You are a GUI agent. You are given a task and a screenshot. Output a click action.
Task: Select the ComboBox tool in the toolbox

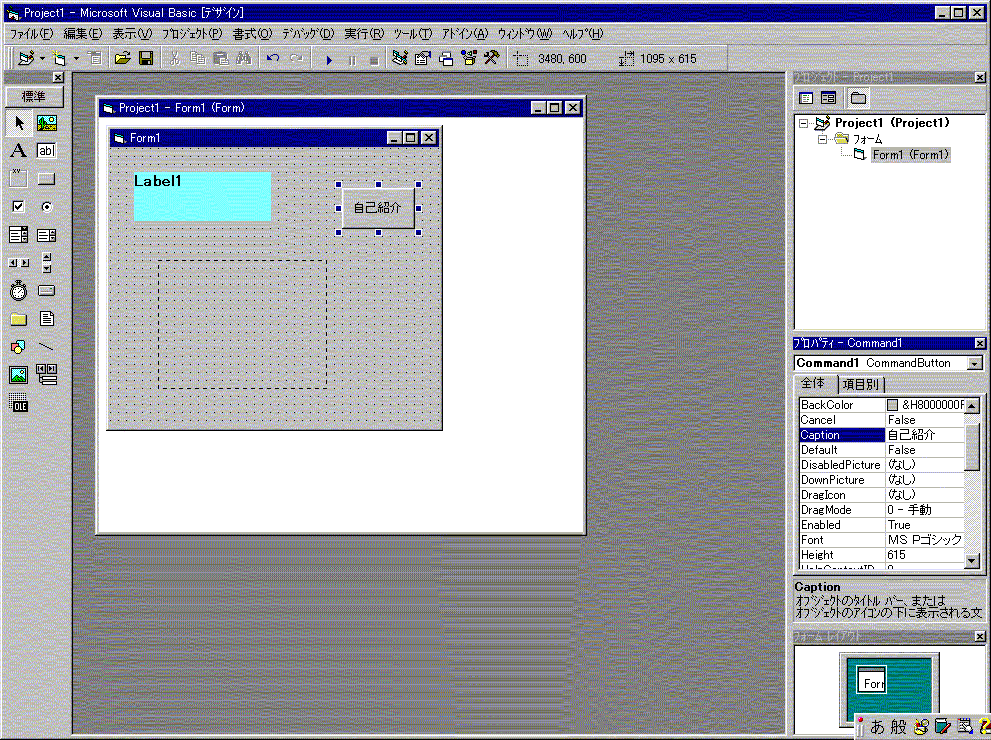[x=18, y=235]
